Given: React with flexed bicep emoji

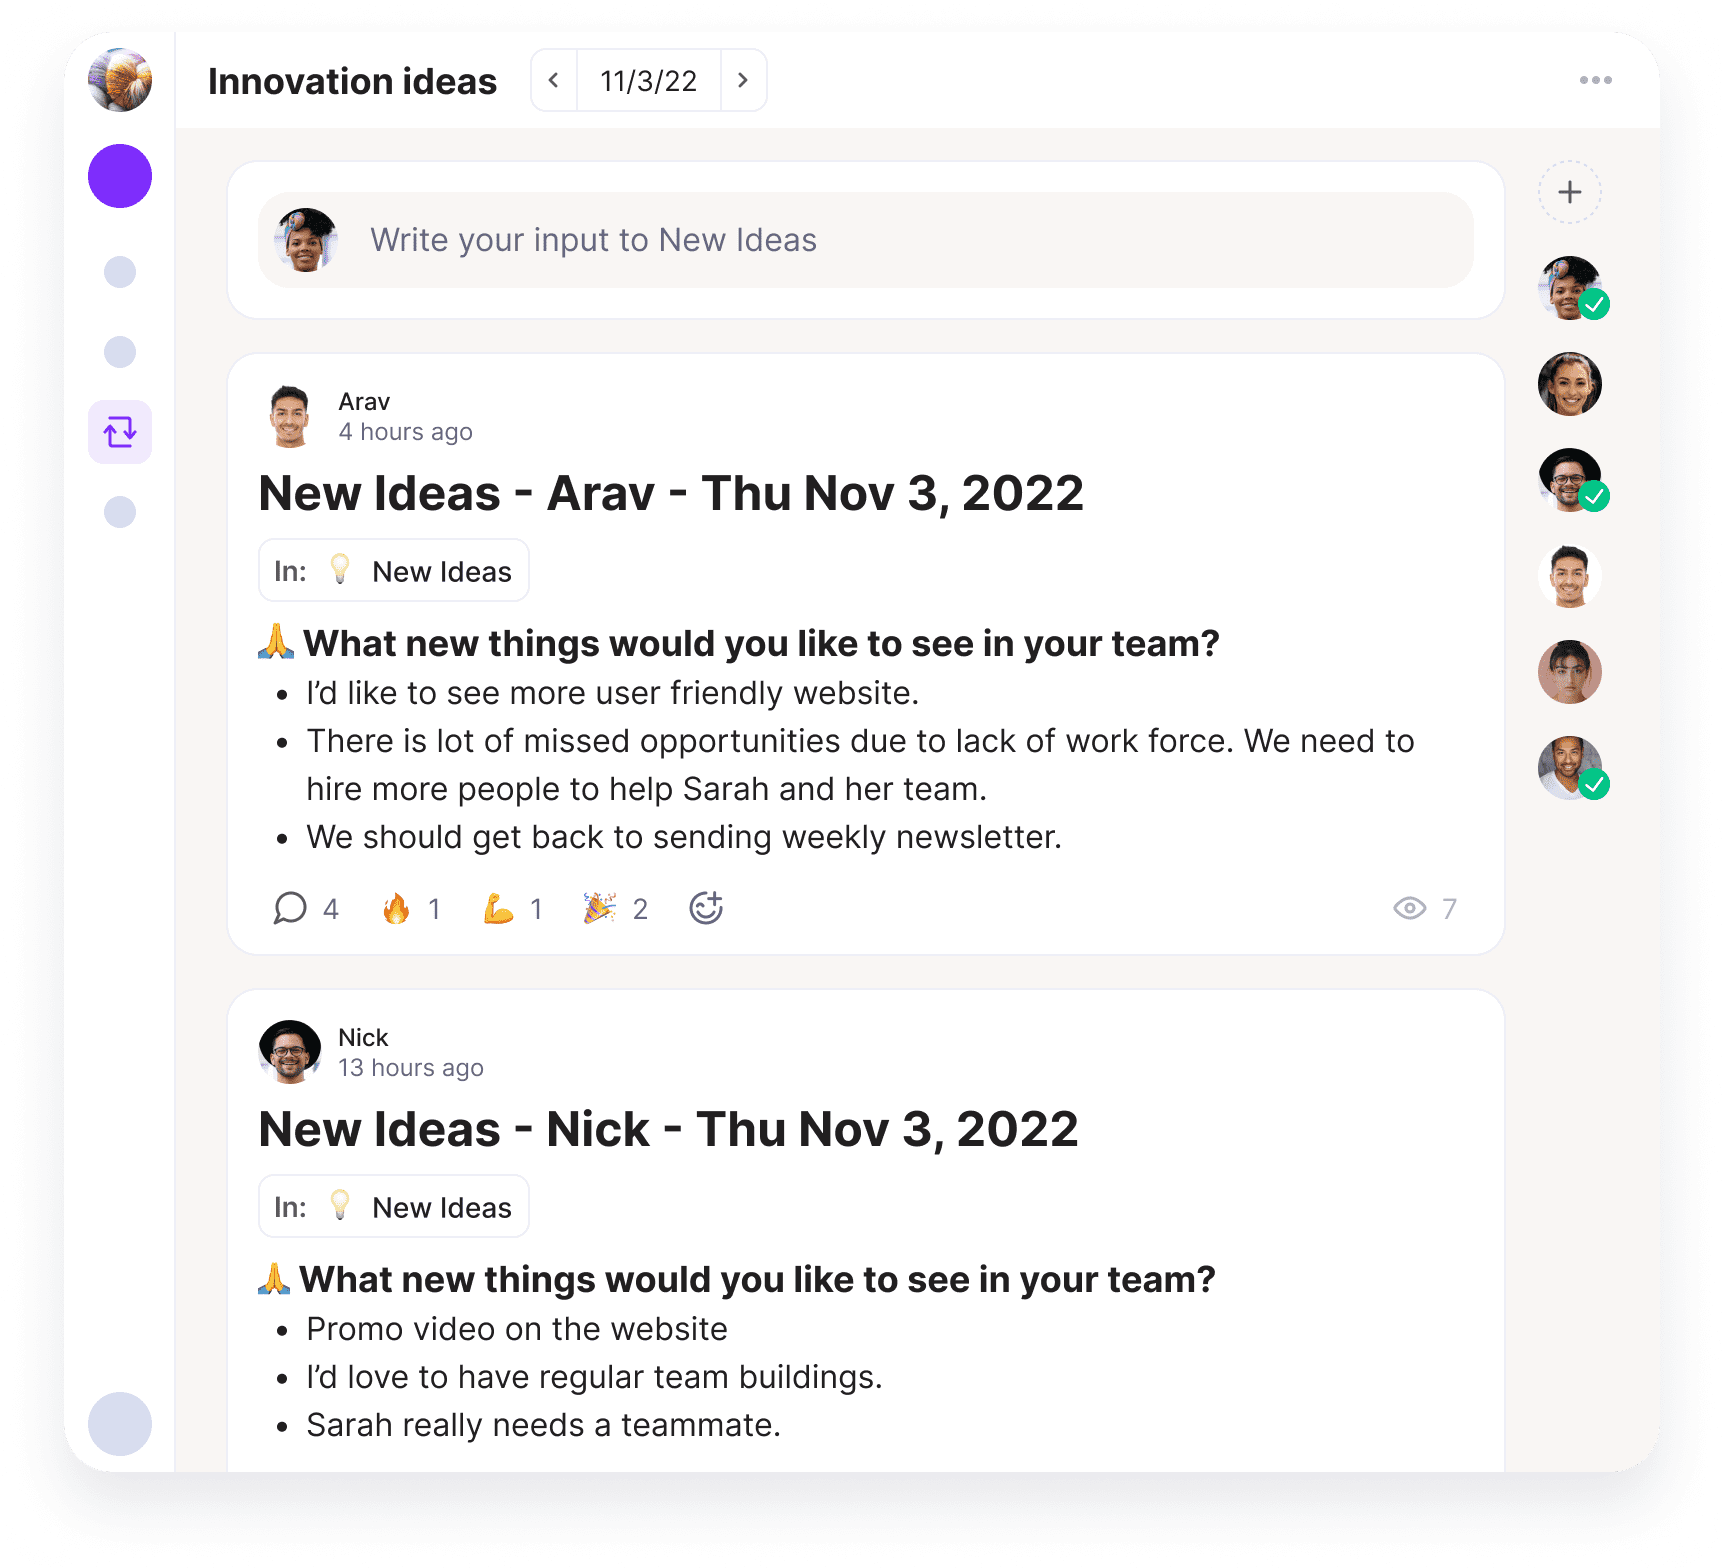Looking at the screenshot, I should point(512,908).
